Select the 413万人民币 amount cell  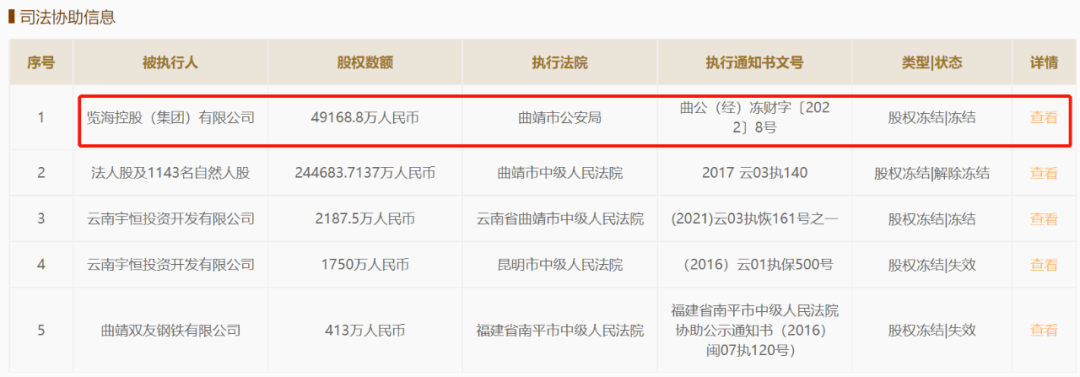click(x=365, y=331)
